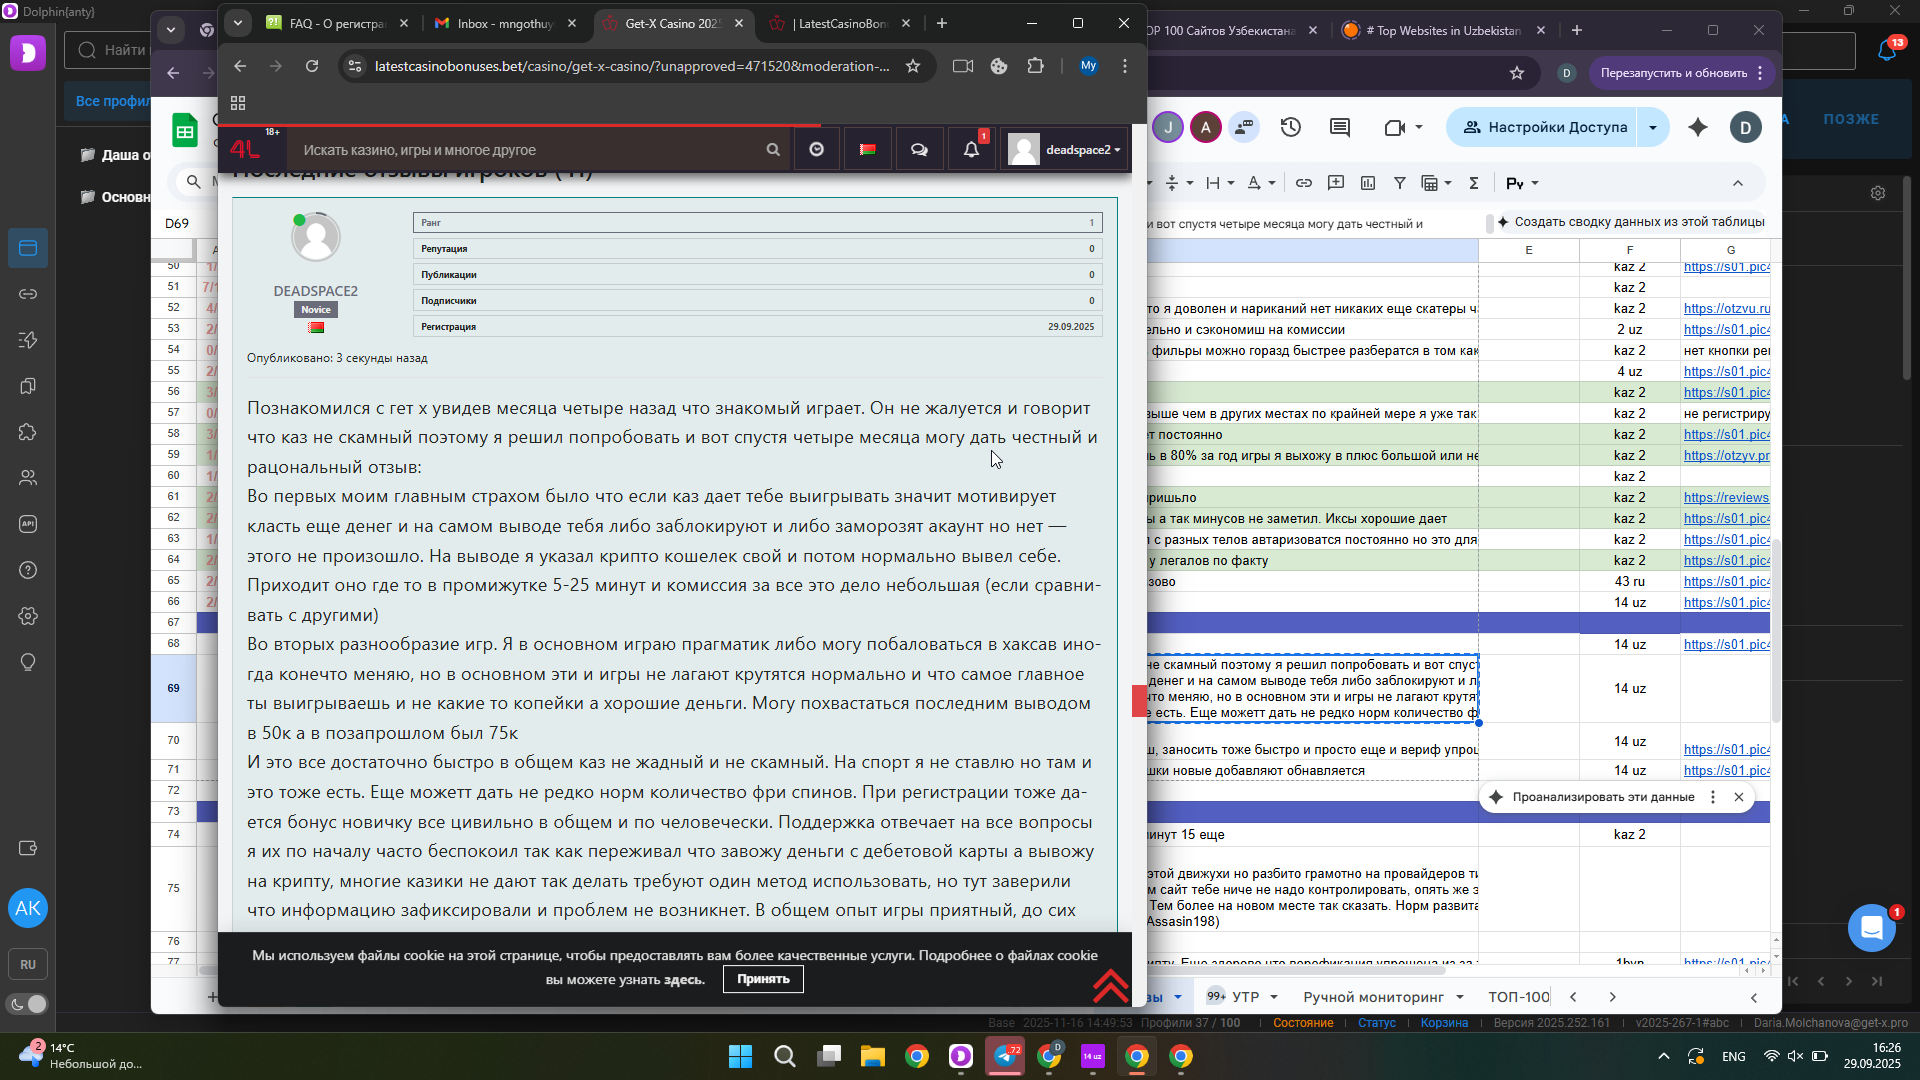Open the team users icon in Dolphin sidebar
The image size is (1920, 1080).
(x=28, y=478)
